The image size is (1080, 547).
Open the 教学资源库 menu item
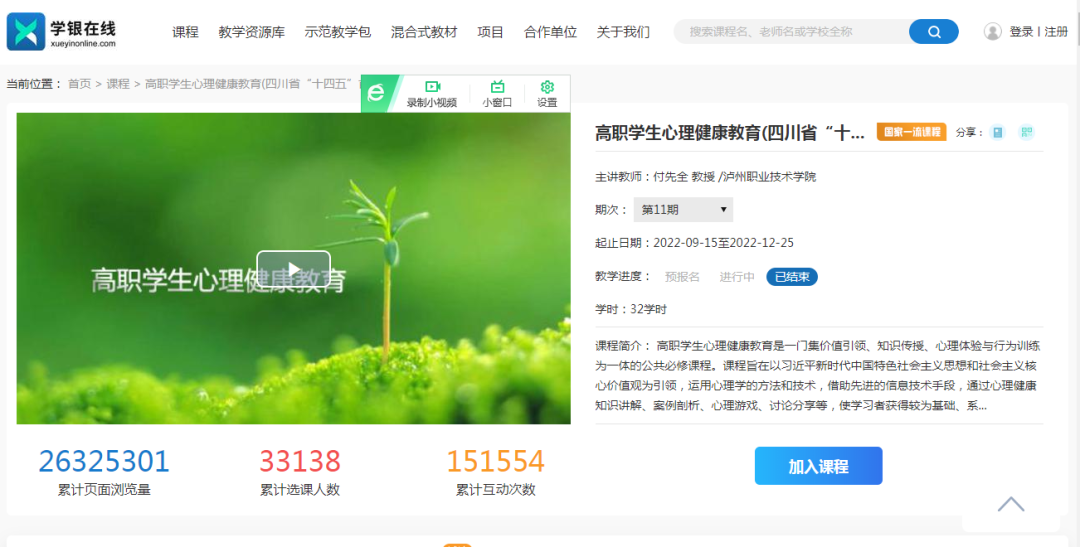(x=251, y=32)
